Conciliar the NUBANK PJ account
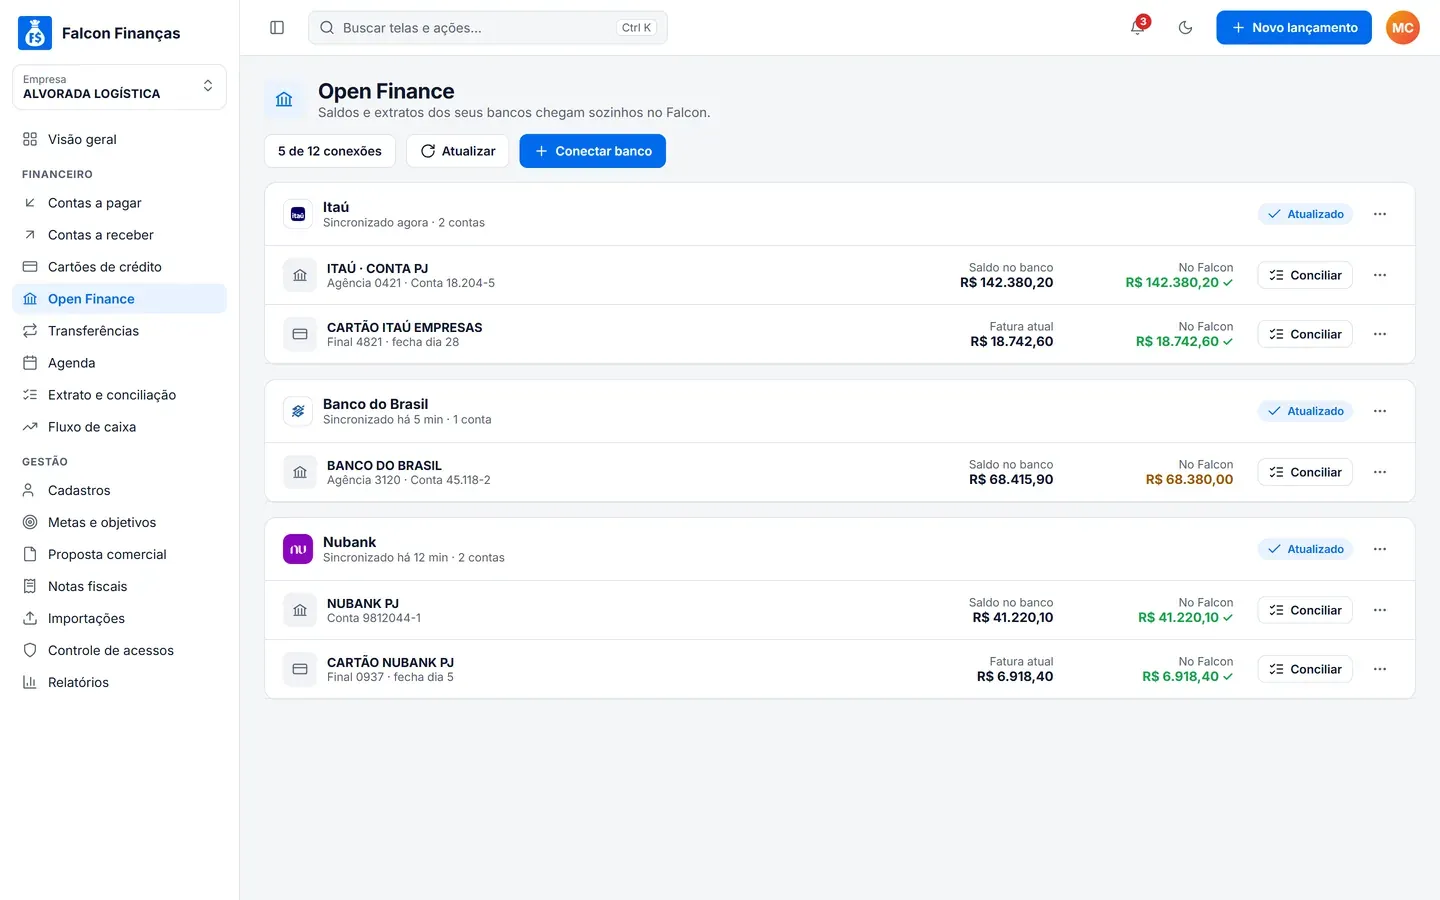This screenshot has height=900, width=1440. [1305, 610]
